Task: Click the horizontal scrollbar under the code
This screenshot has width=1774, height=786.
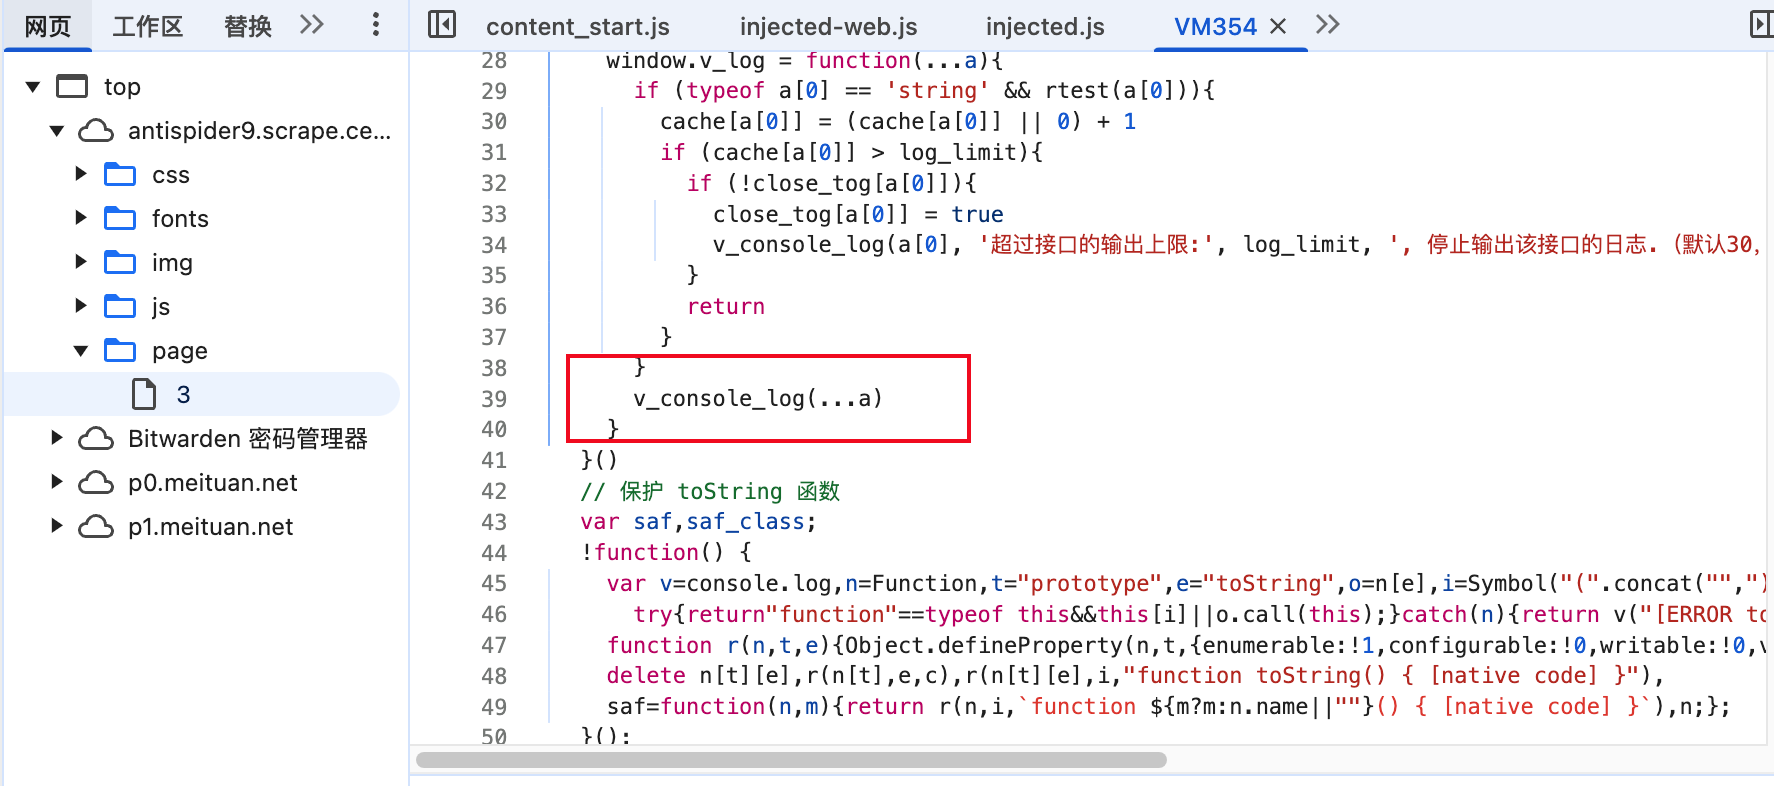Action: pyautogui.click(x=790, y=760)
